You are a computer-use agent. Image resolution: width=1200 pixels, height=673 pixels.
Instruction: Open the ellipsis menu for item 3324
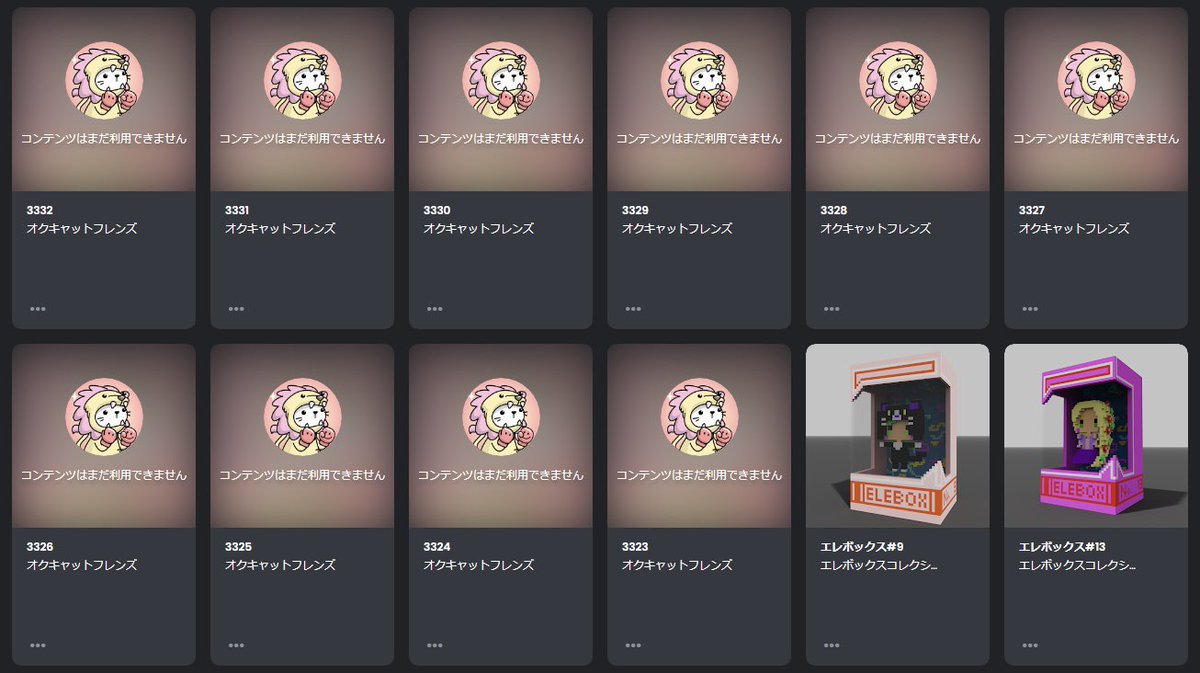(434, 646)
